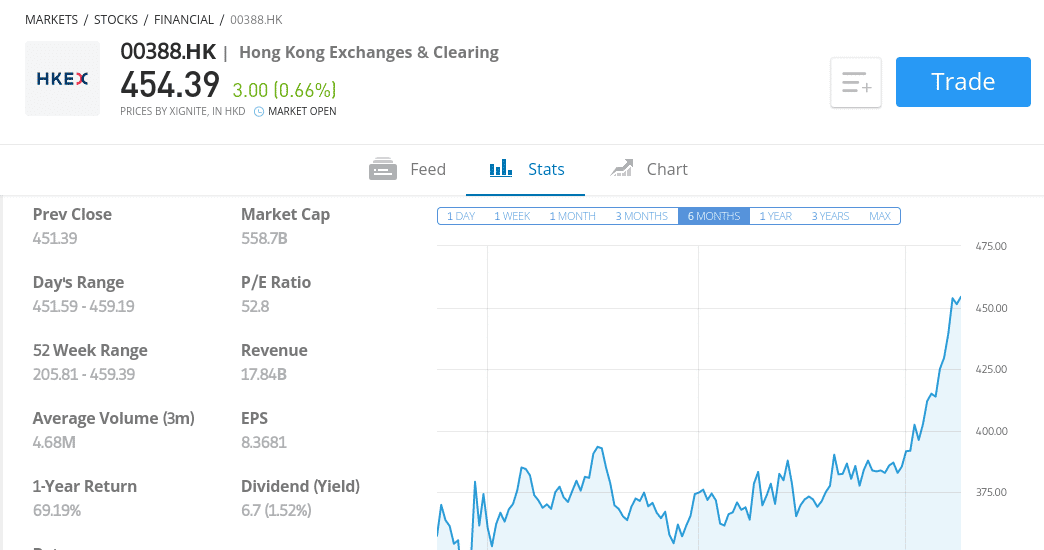The image size is (1044, 550).
Task: Go to MARKETS breadcrumb link
Action: point(51,20)
